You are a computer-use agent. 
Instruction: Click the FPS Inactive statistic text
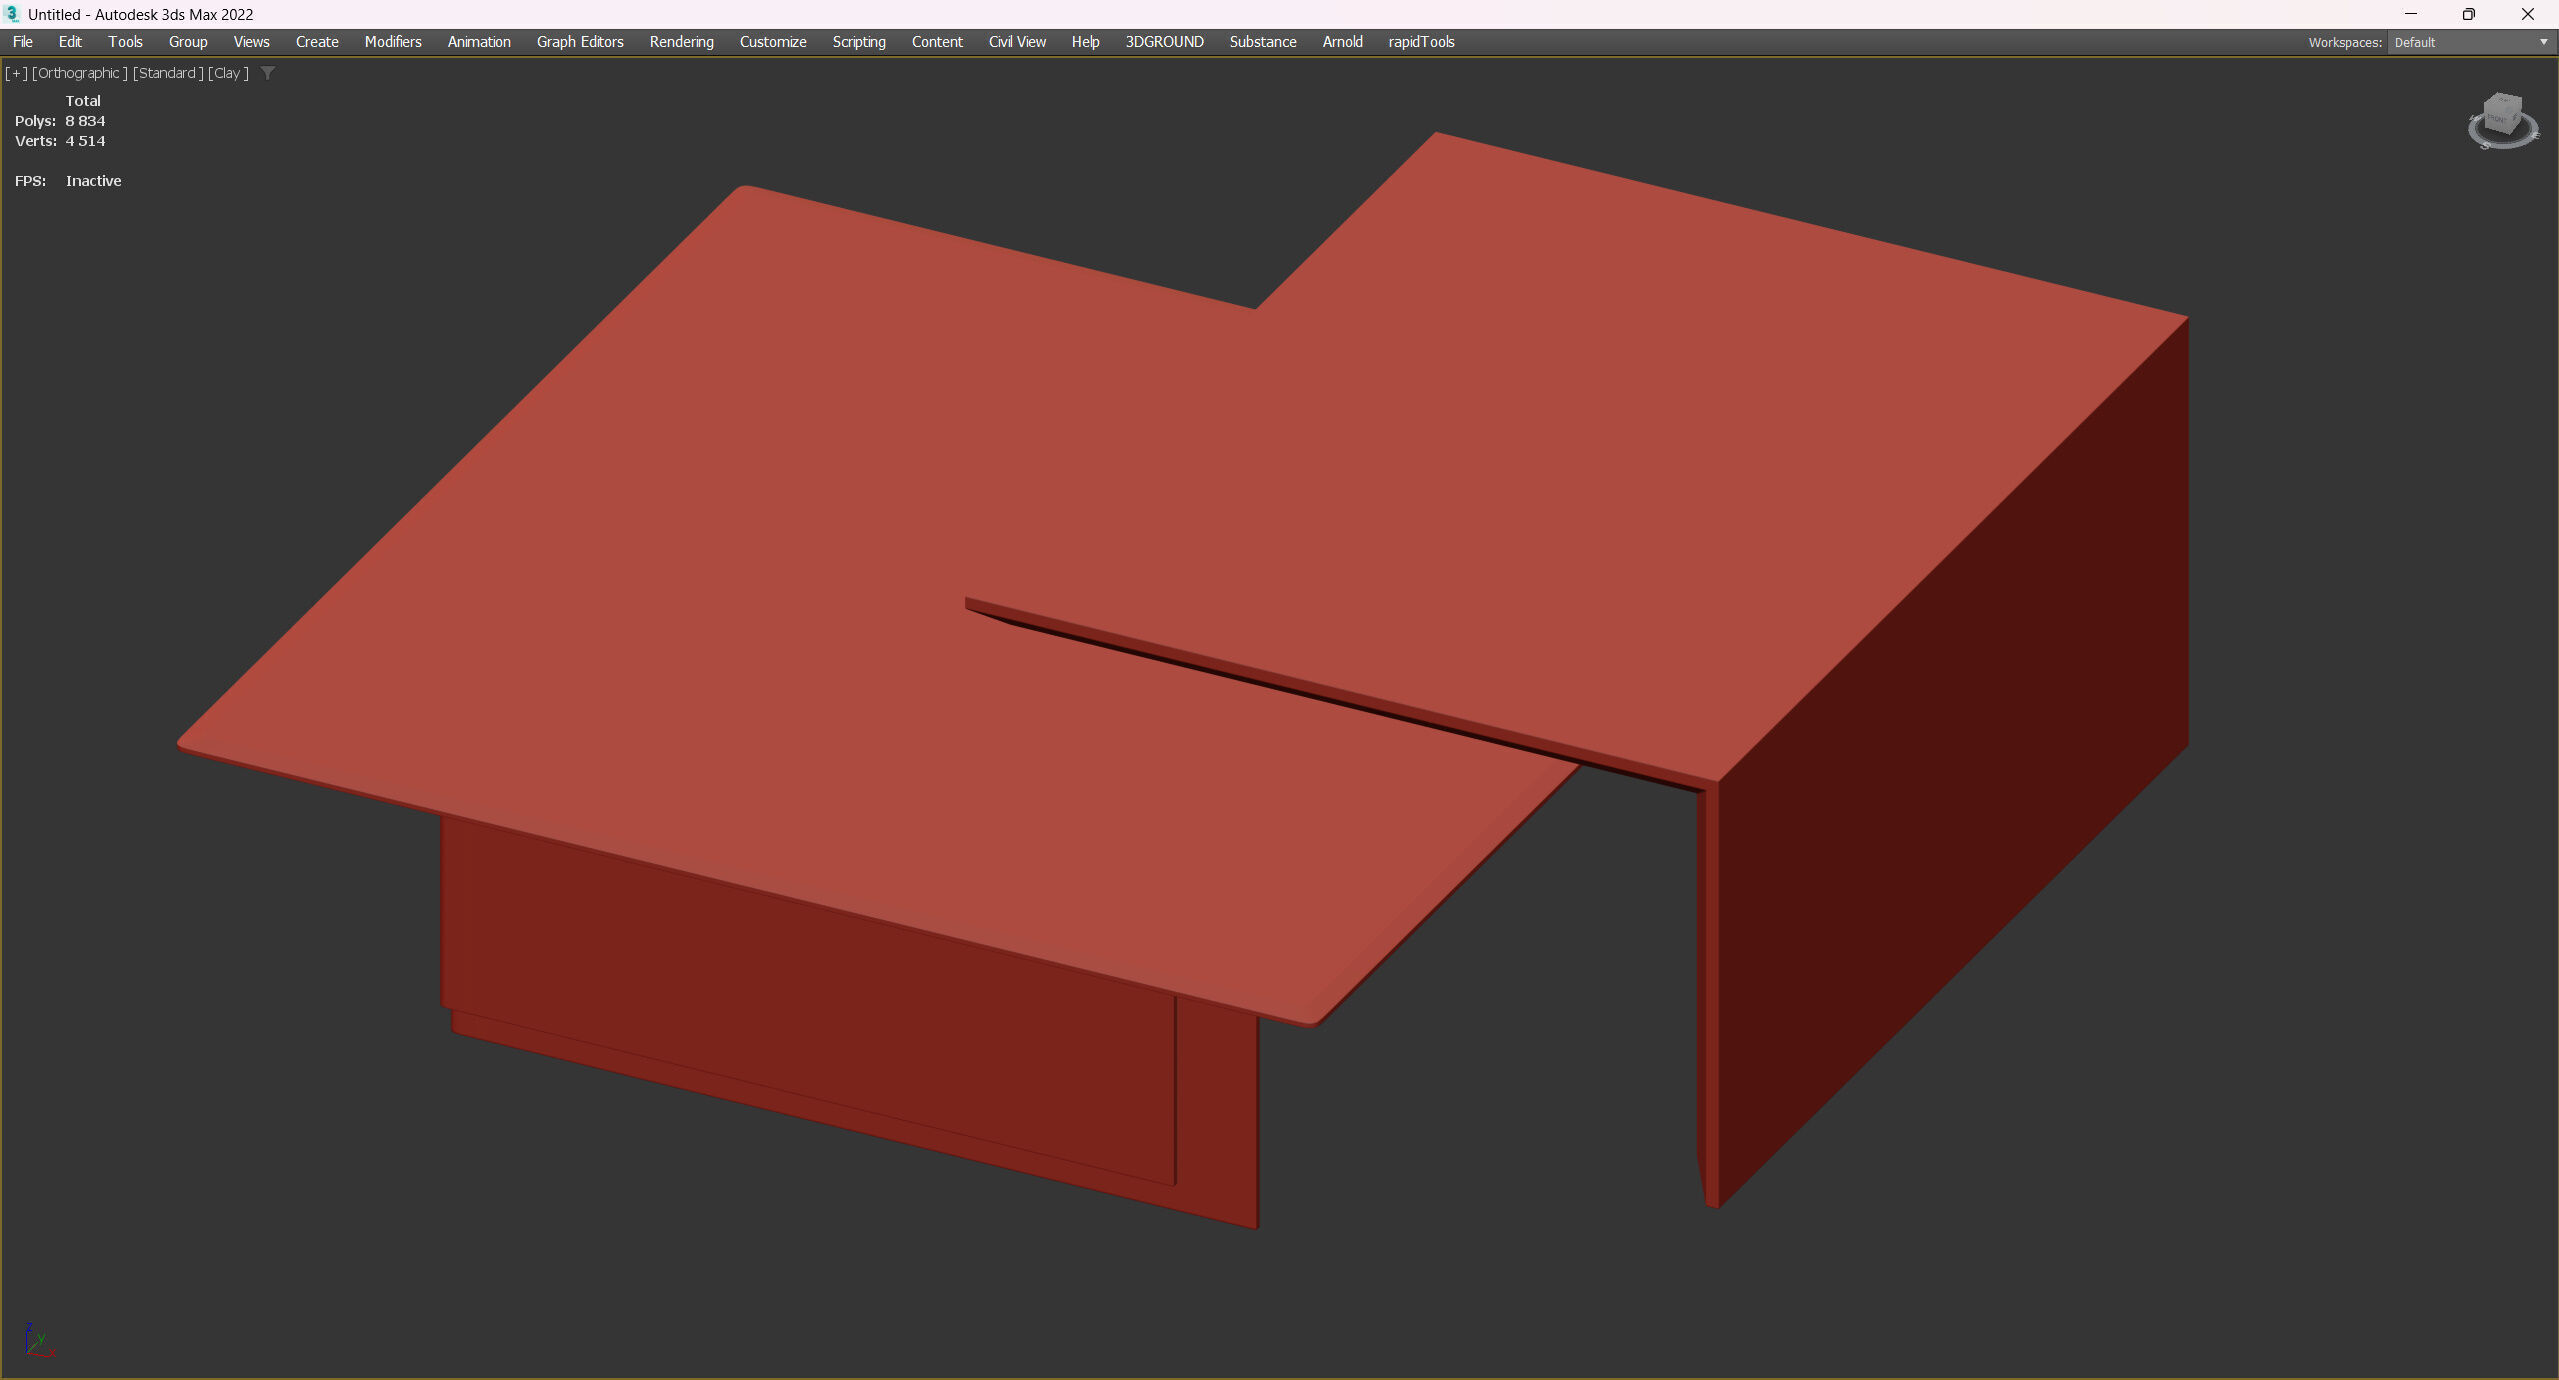pos(68,181)
